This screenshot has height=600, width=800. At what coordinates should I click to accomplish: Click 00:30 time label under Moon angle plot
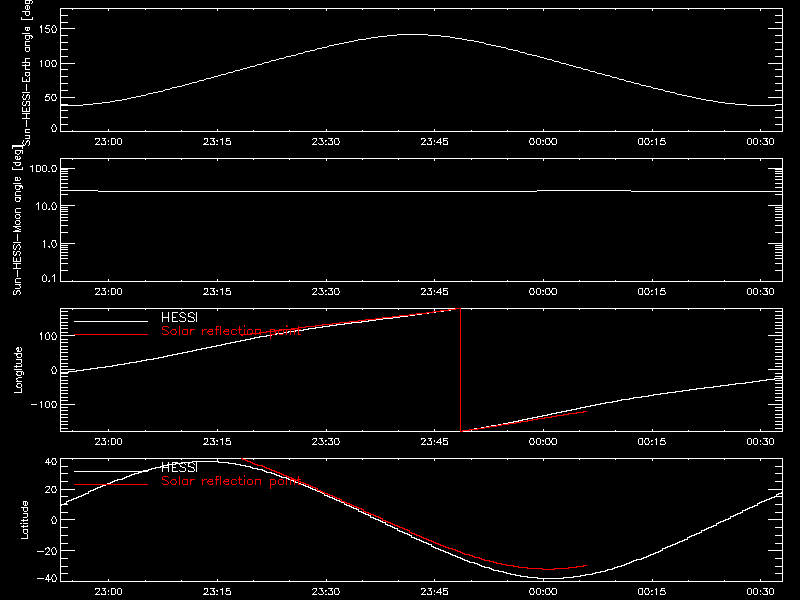[760, 292]
